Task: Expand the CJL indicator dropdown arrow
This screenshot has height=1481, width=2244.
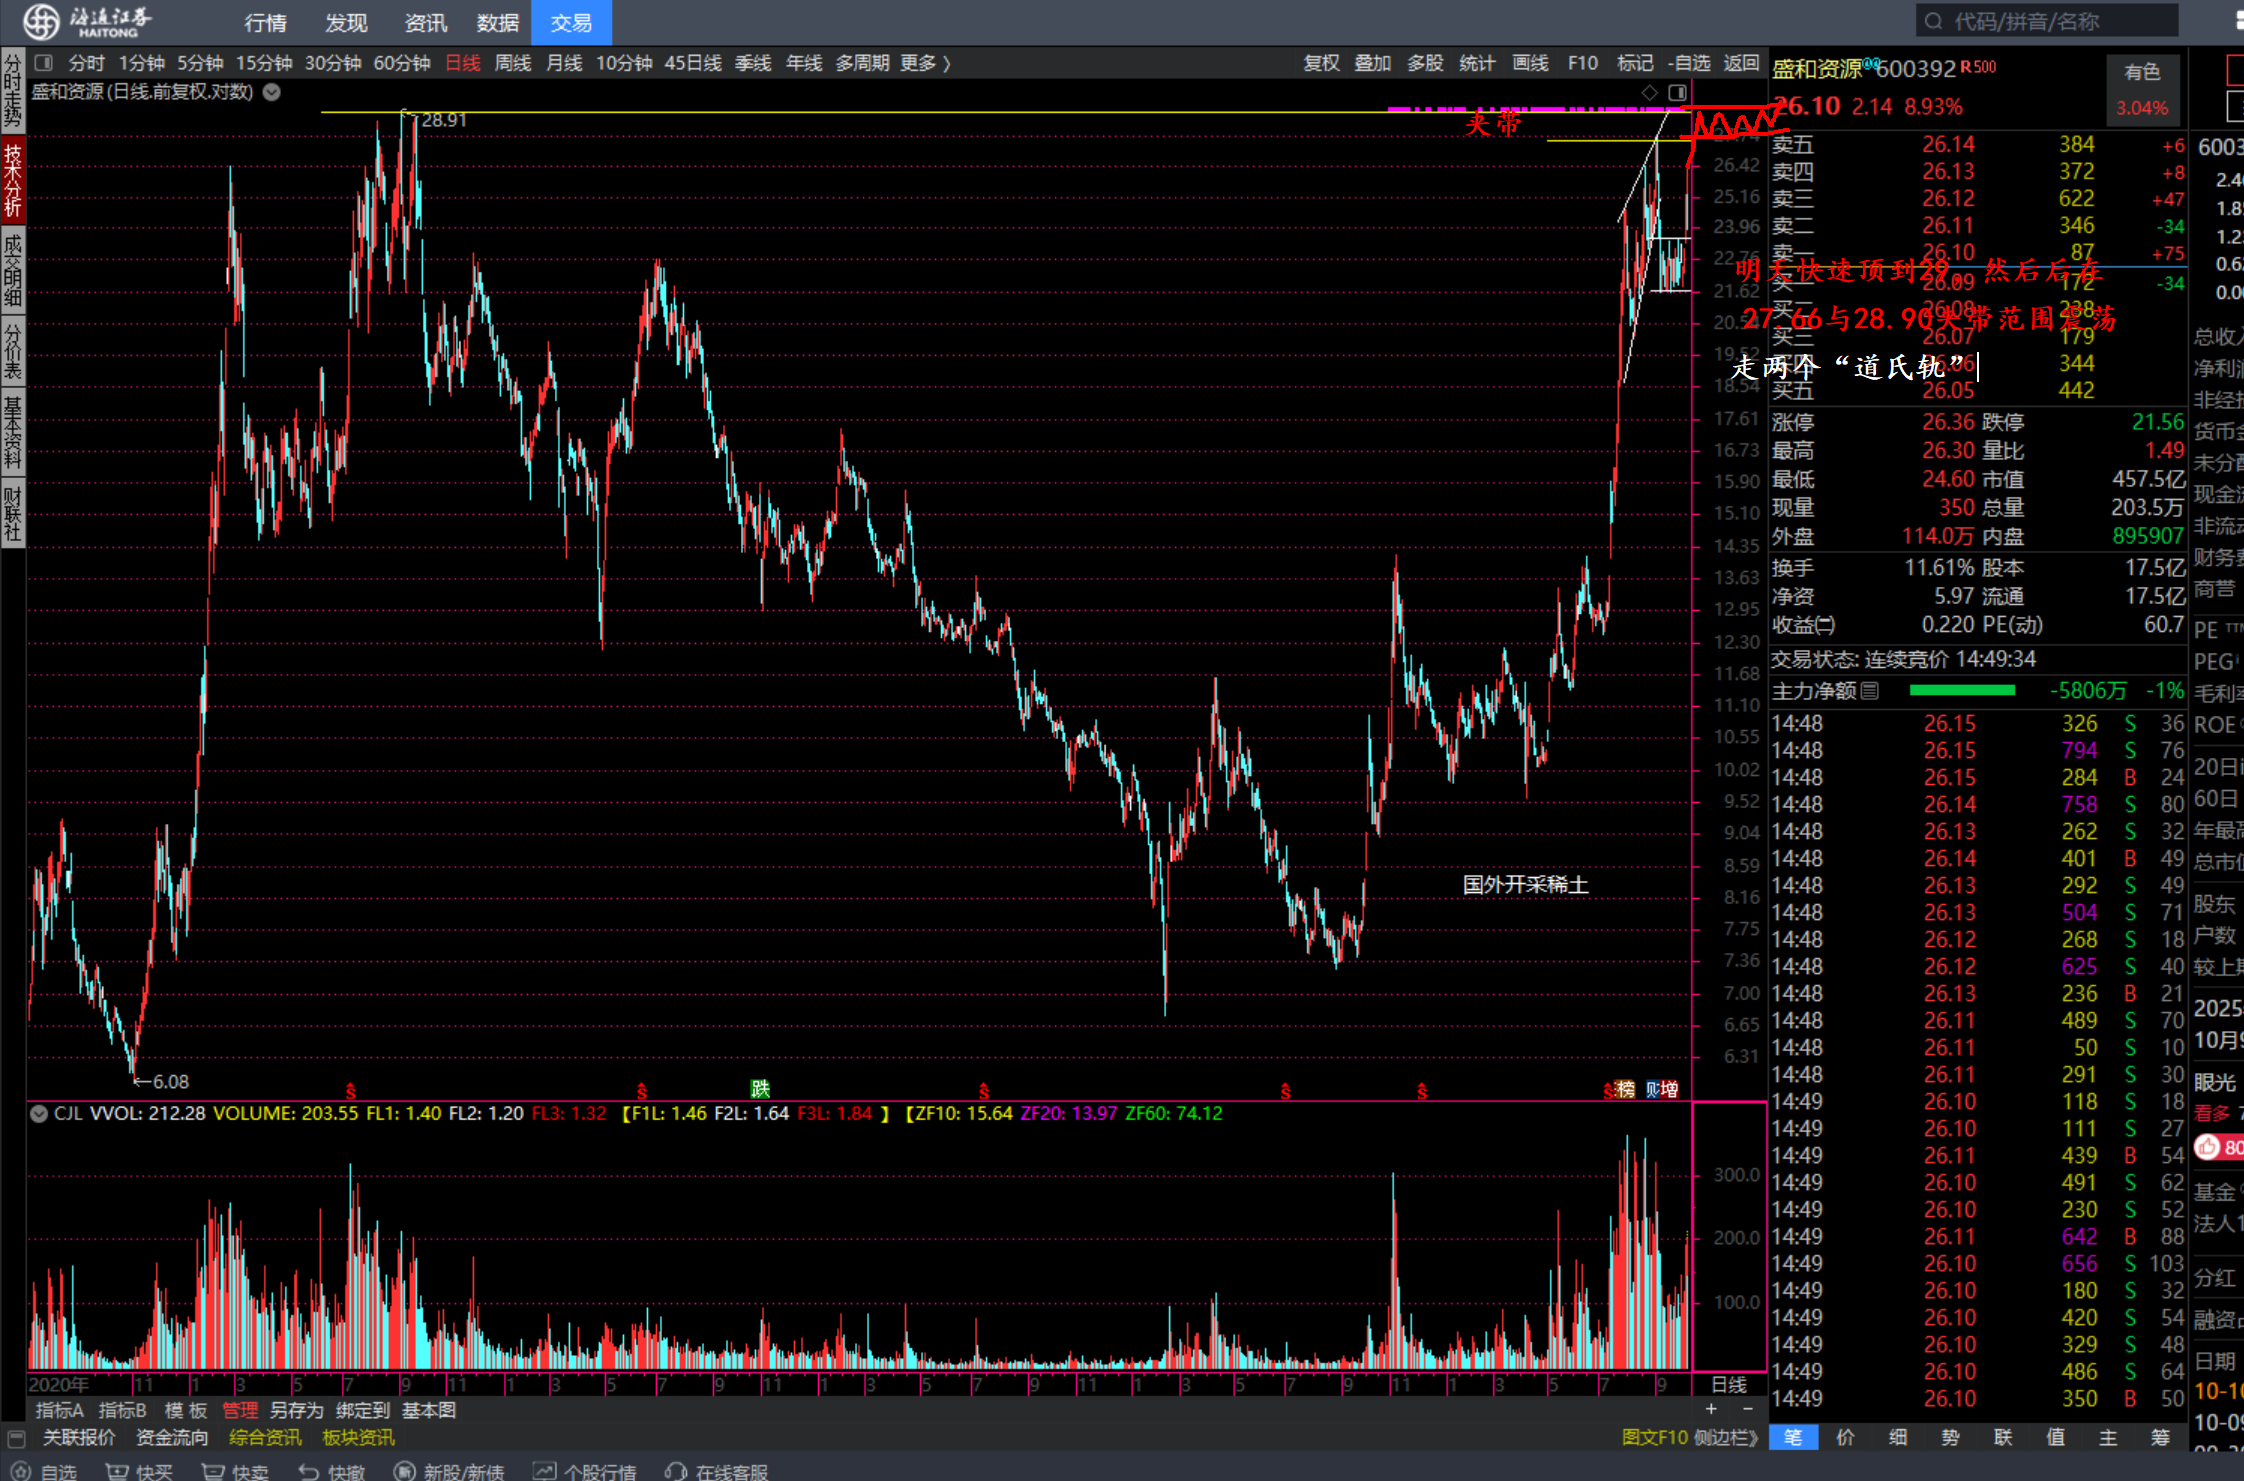Action: 39,1113
